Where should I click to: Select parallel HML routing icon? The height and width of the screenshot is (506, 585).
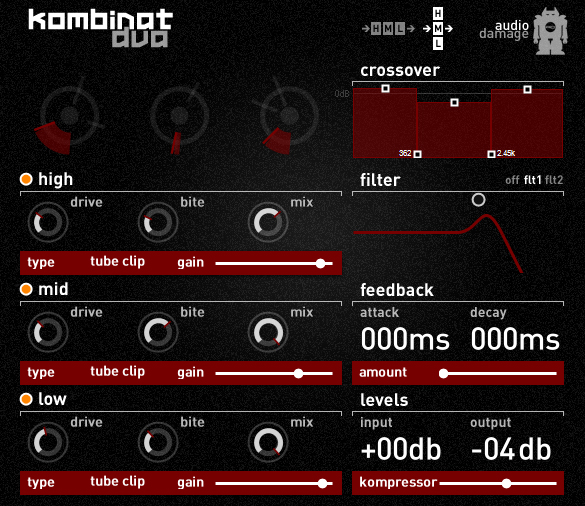tap(438, 28)
